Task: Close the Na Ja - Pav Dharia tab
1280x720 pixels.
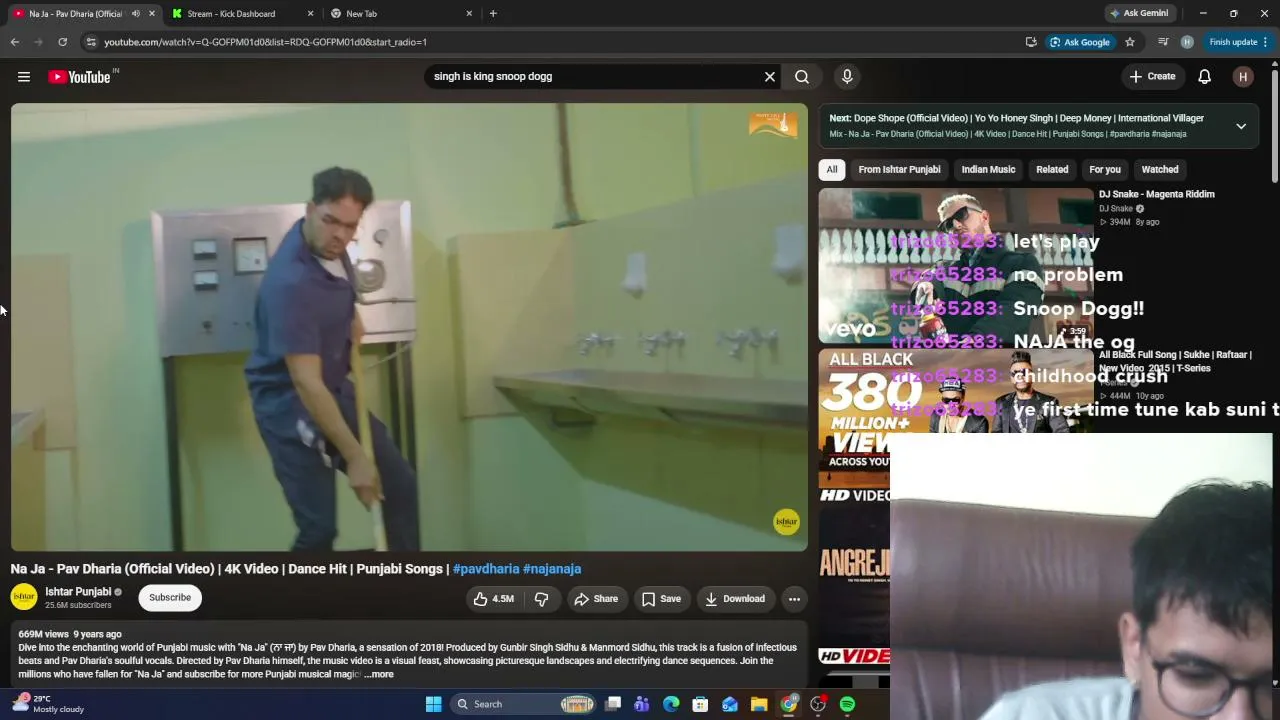Action: (152, 14)
